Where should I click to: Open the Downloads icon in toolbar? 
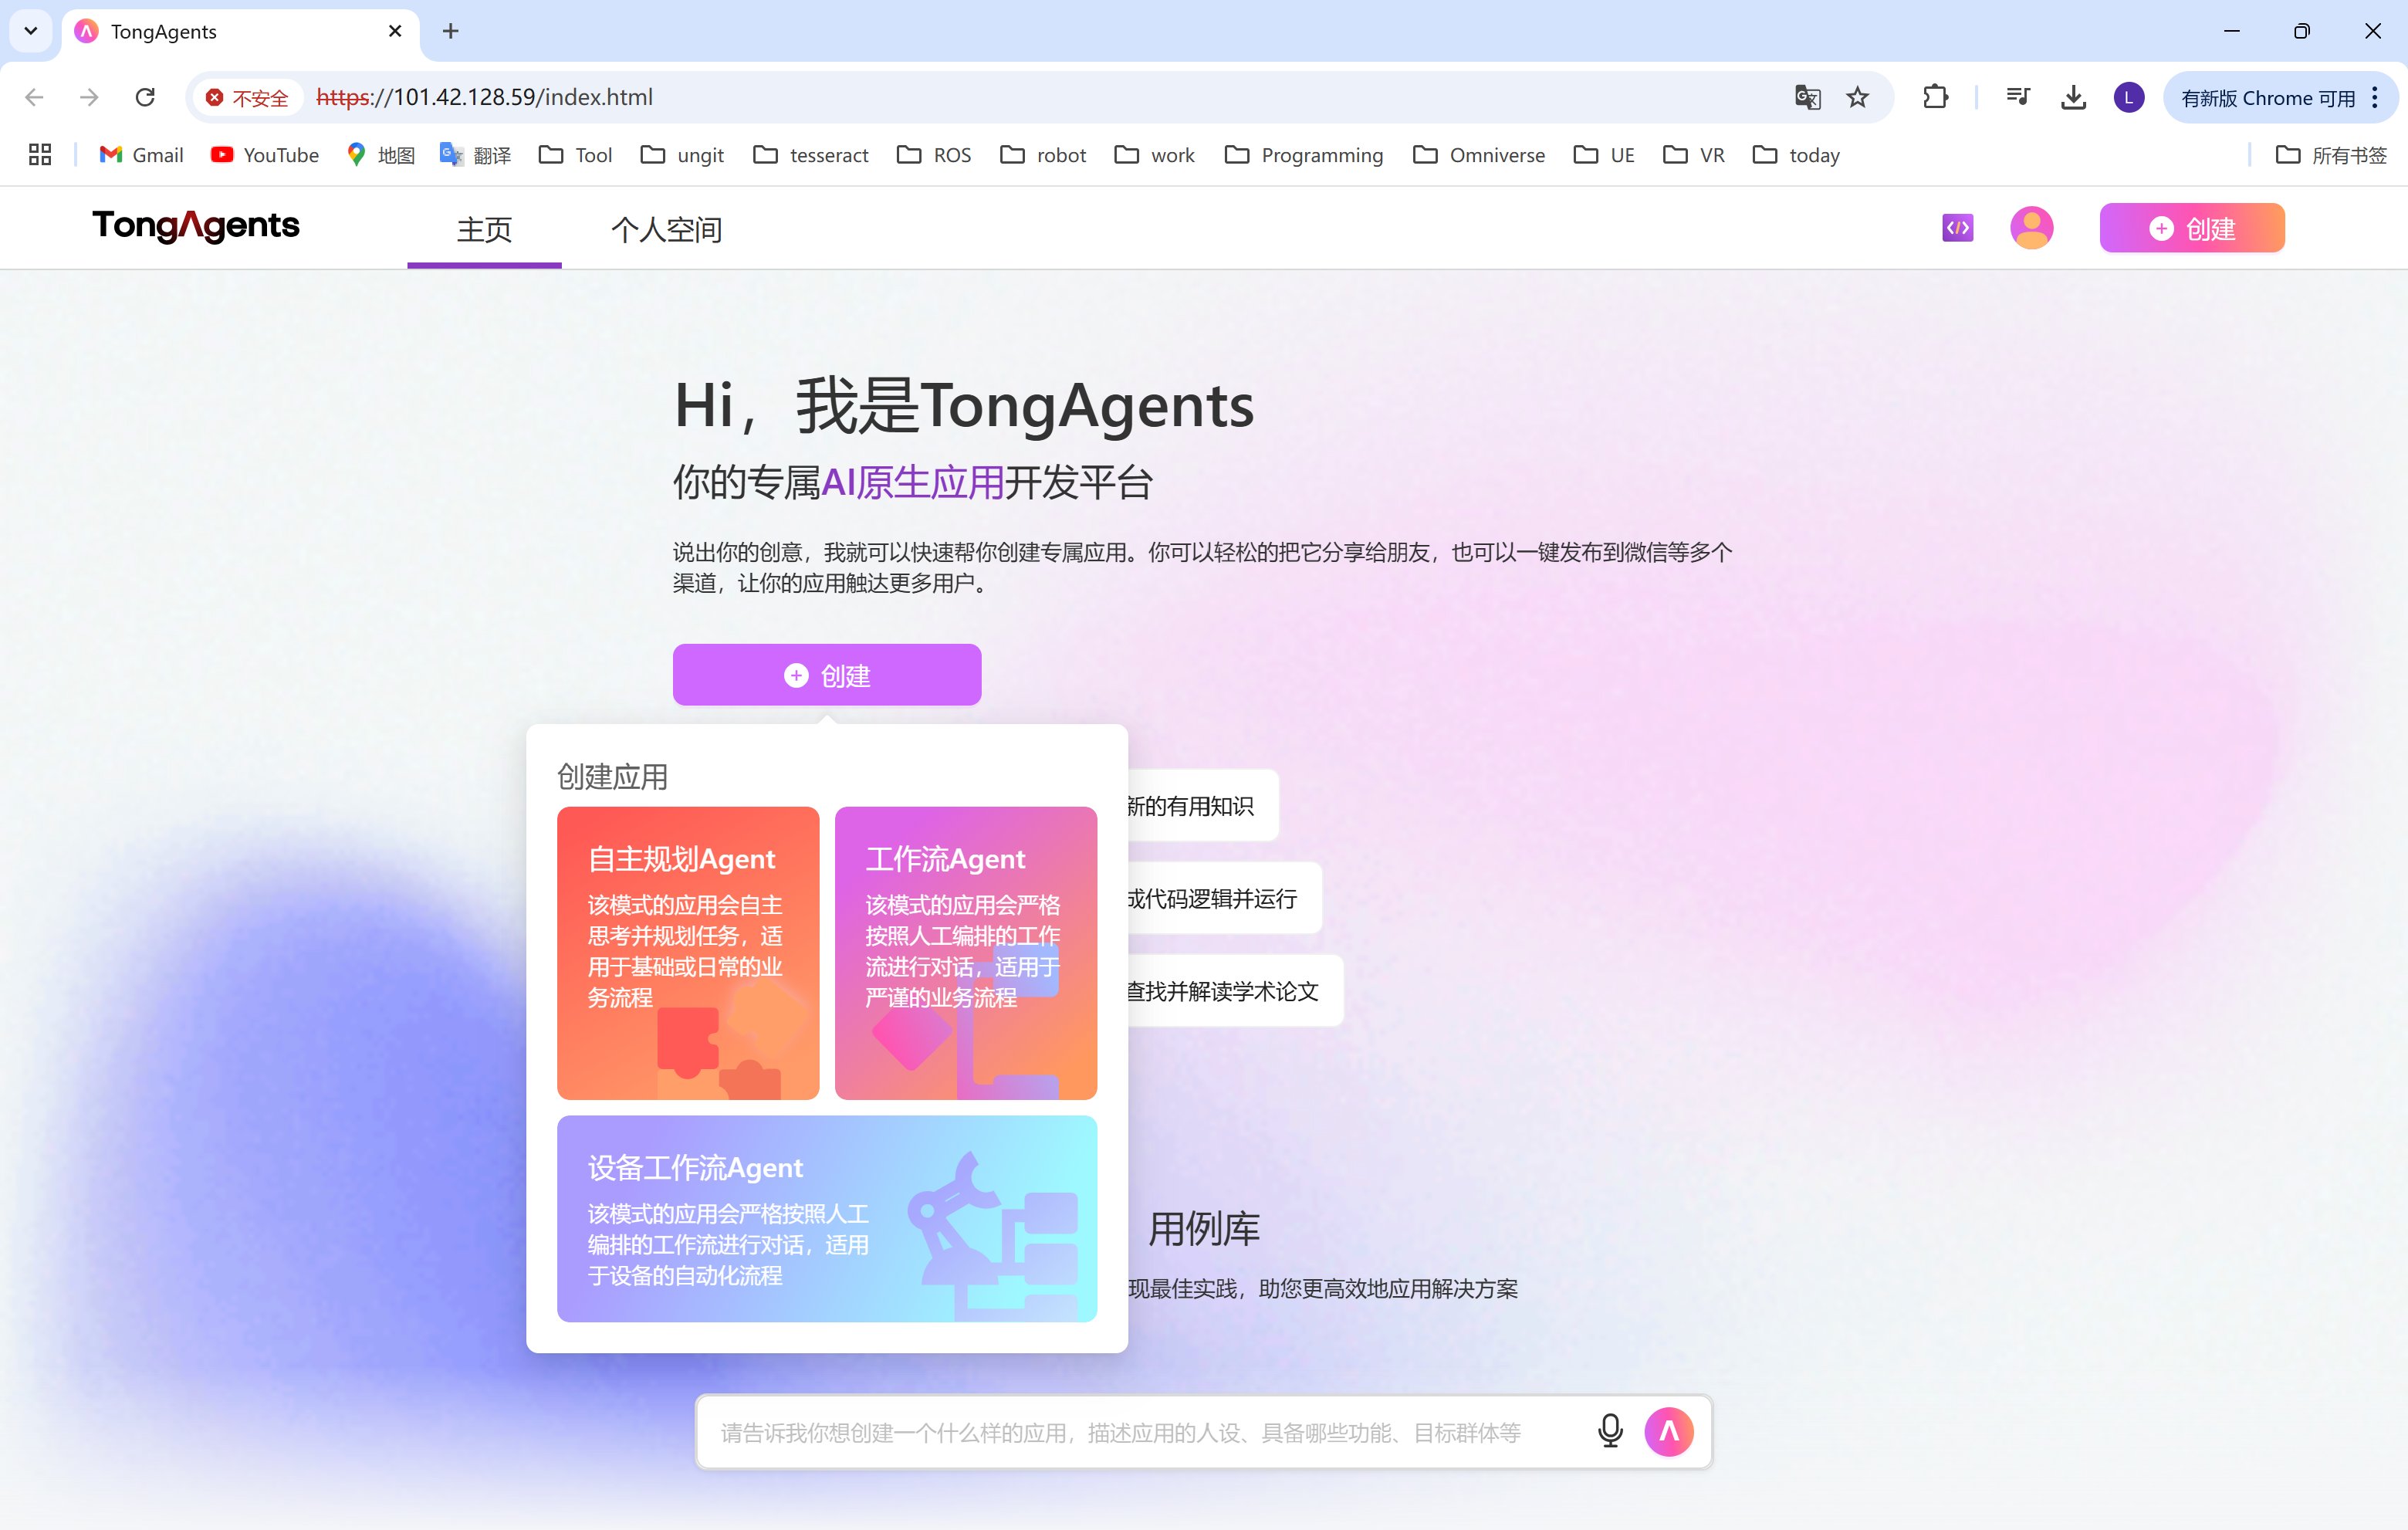coord(2072,97)
